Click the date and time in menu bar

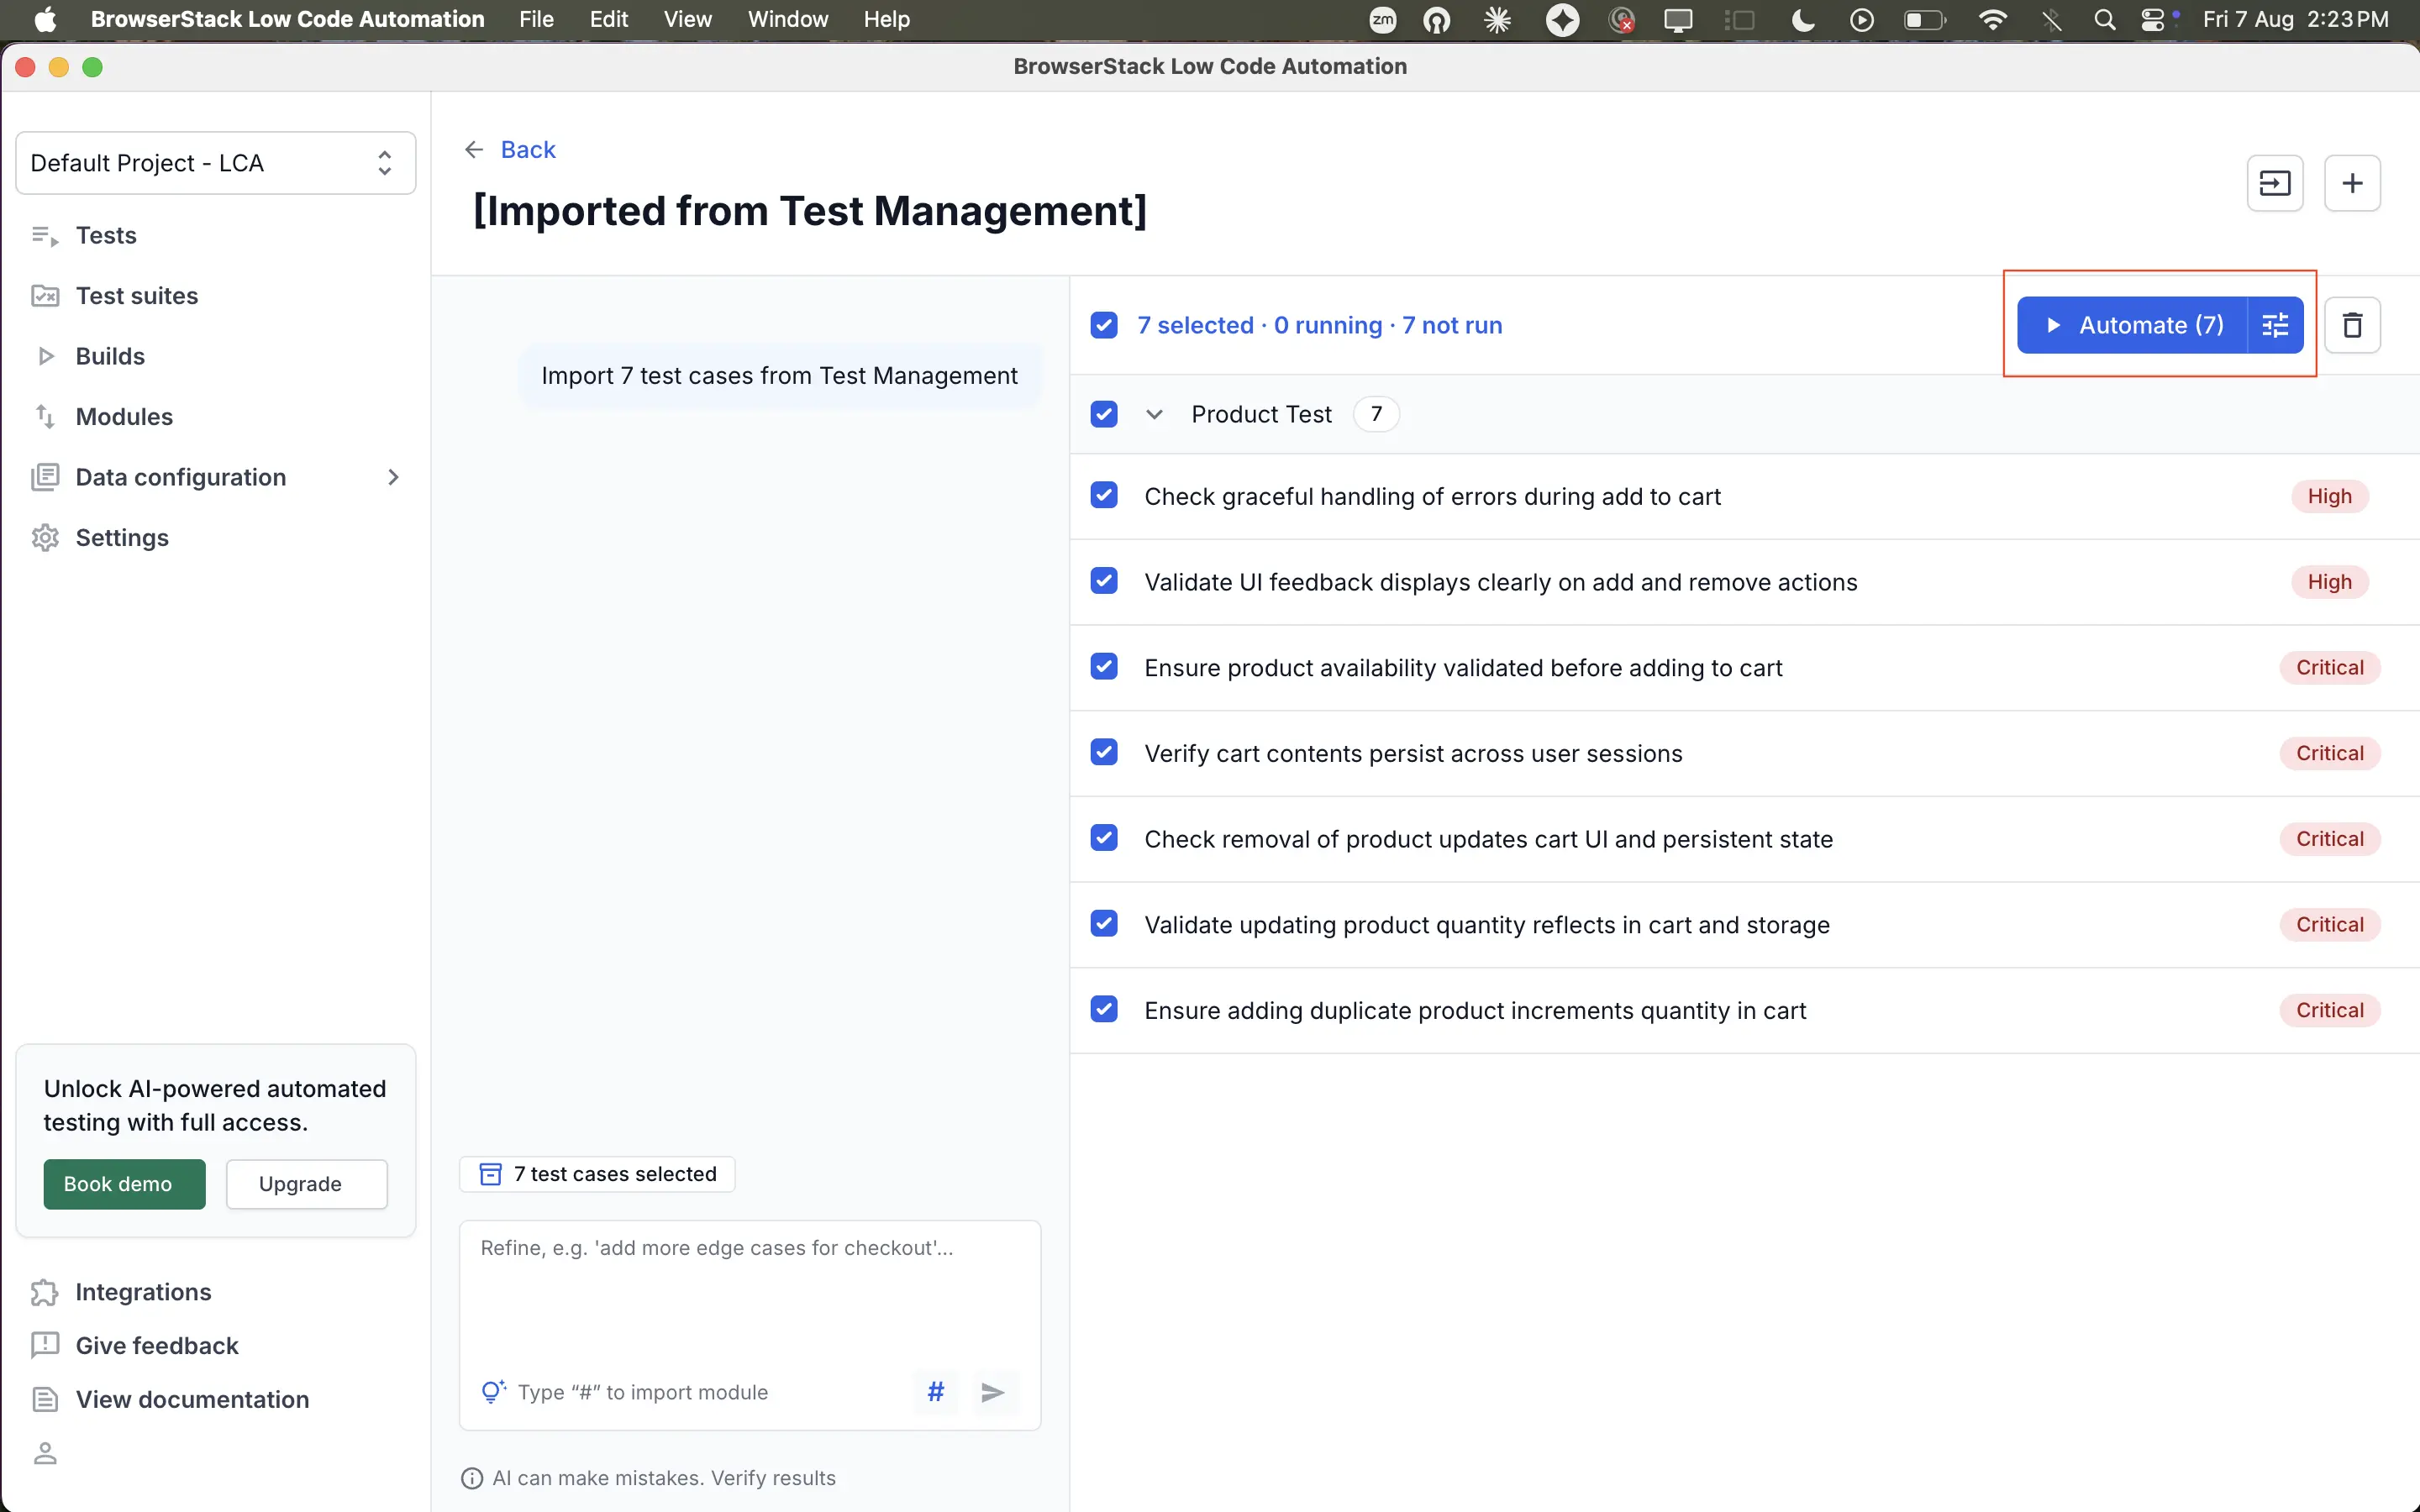2295,20
